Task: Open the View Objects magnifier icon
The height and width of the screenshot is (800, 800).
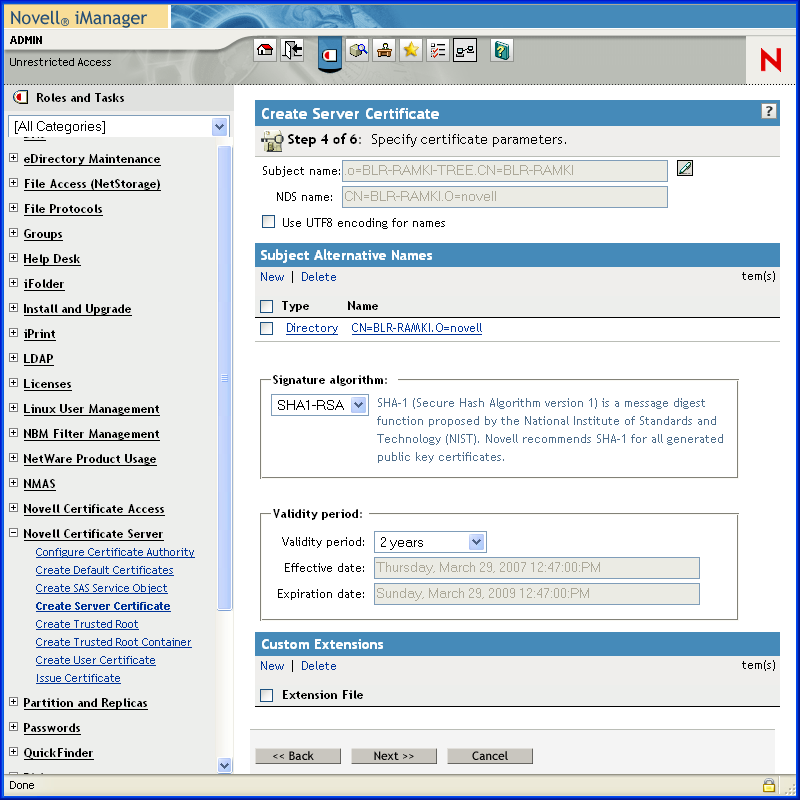Action: 358,50
